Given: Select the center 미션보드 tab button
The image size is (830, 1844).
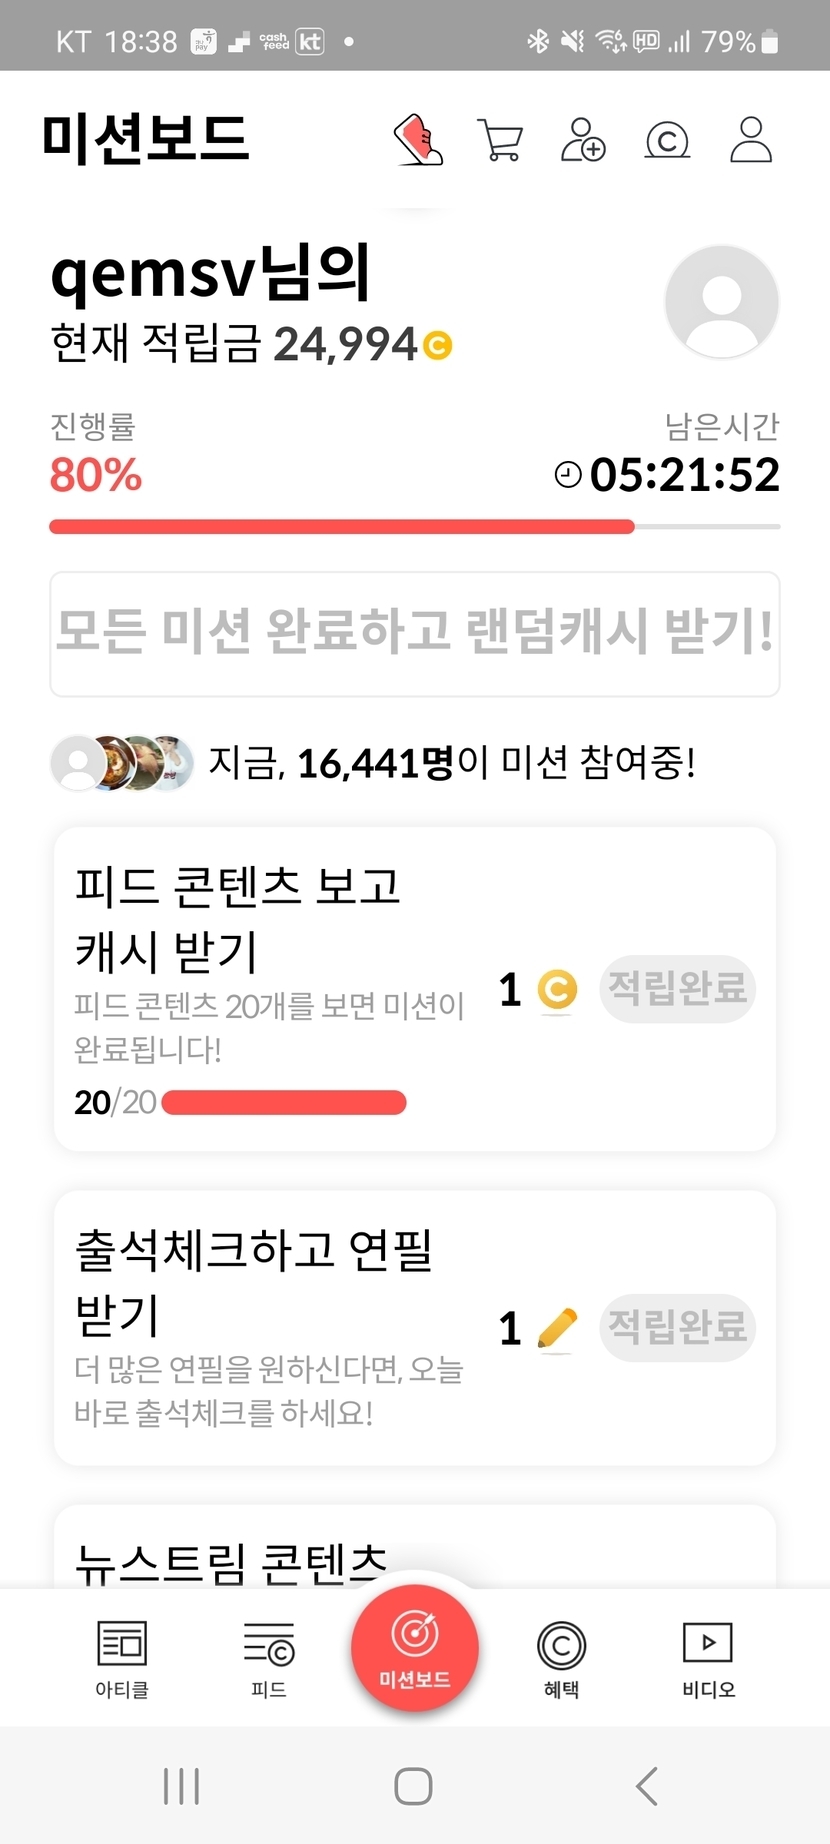Looking at the screenshot, I should tap(415, 1647).
